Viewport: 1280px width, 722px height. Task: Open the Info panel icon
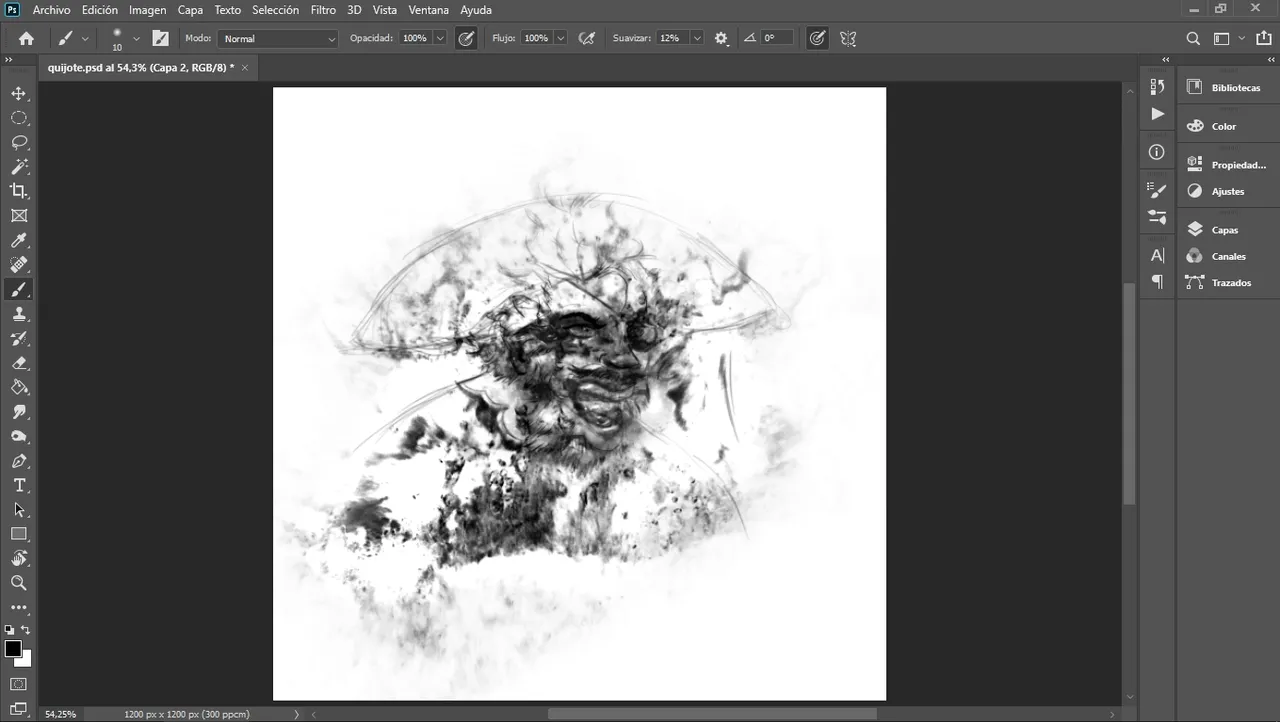(x=1157, y=152)
